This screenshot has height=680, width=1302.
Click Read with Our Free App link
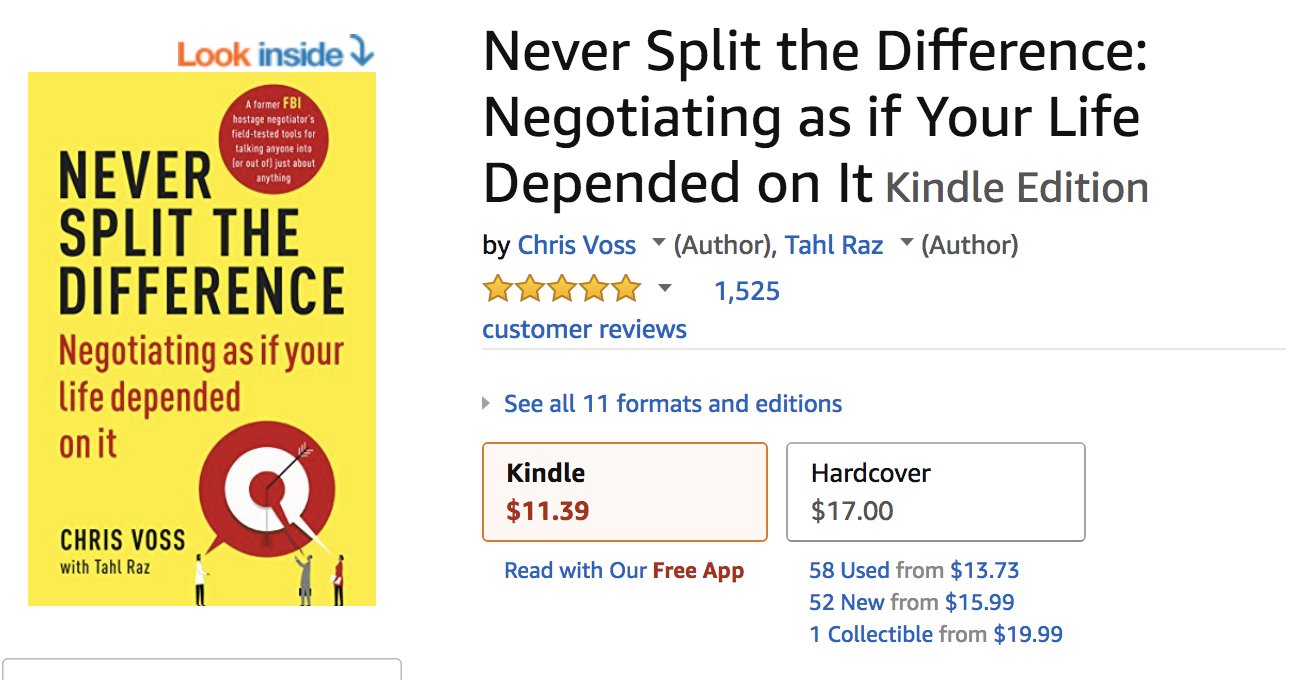coord(624,571)
